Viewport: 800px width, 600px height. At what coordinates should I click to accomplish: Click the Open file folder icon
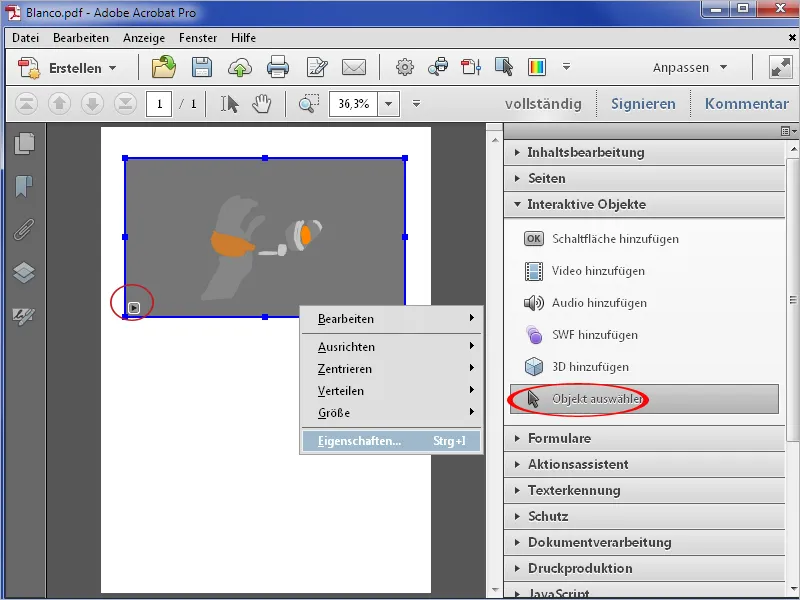coord(164,67)
